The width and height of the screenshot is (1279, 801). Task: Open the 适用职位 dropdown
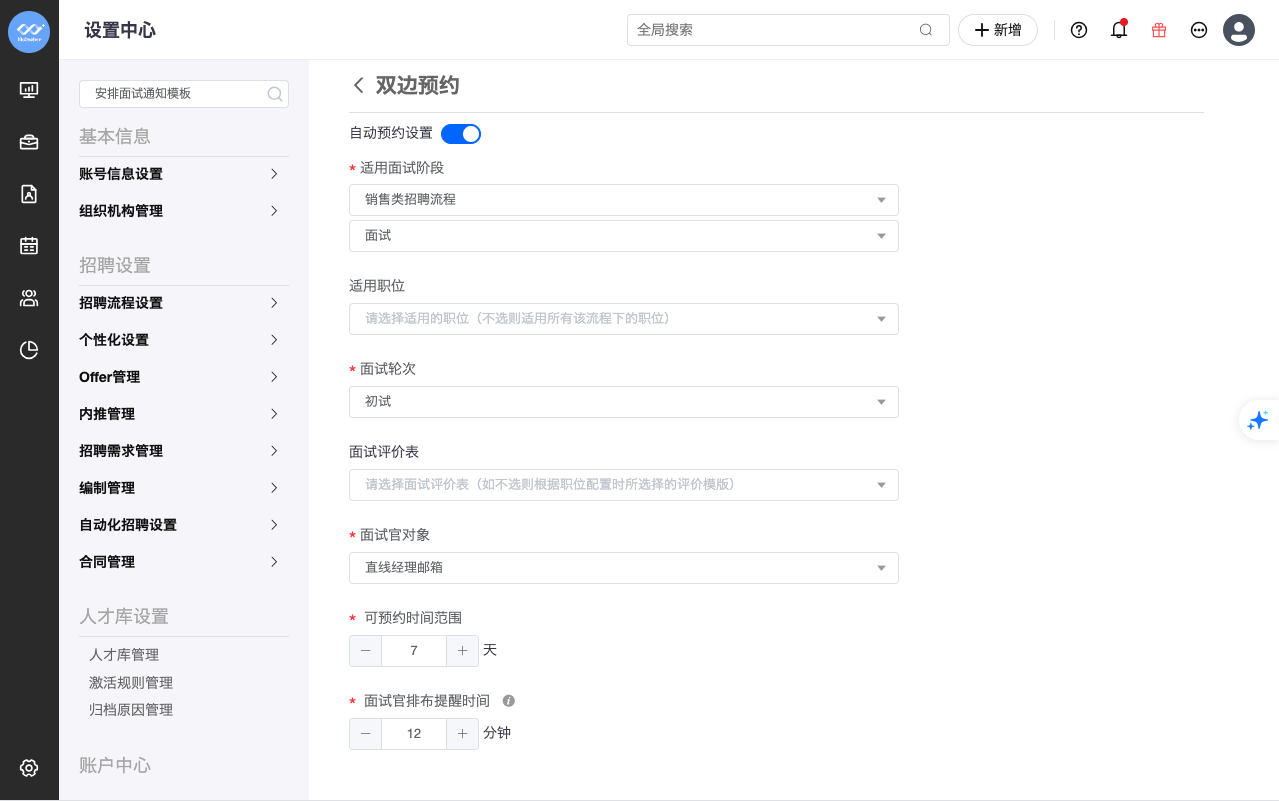point(624,319)
